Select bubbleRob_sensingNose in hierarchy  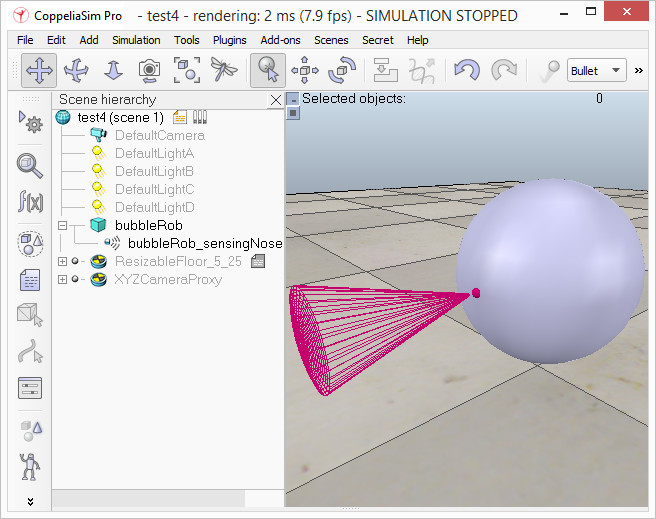click(205, 243)
